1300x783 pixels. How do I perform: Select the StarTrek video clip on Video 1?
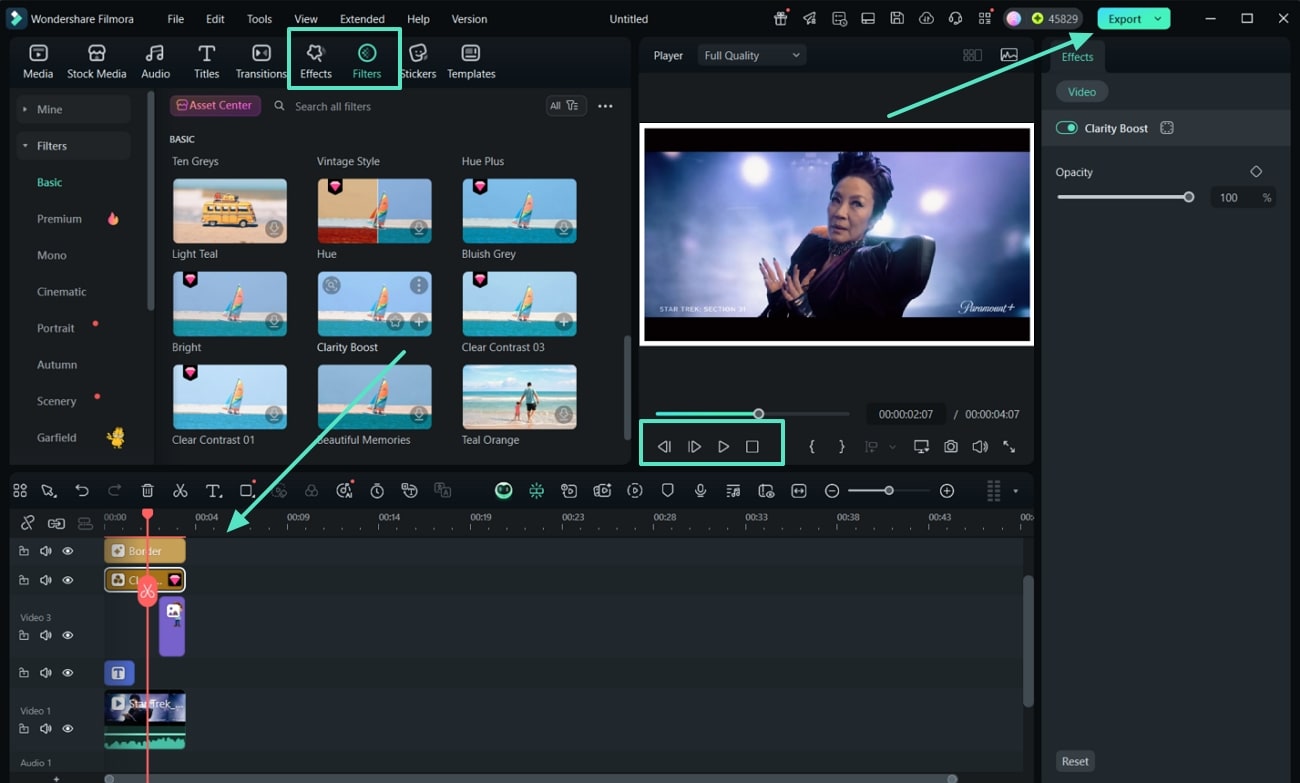[145, 718]
